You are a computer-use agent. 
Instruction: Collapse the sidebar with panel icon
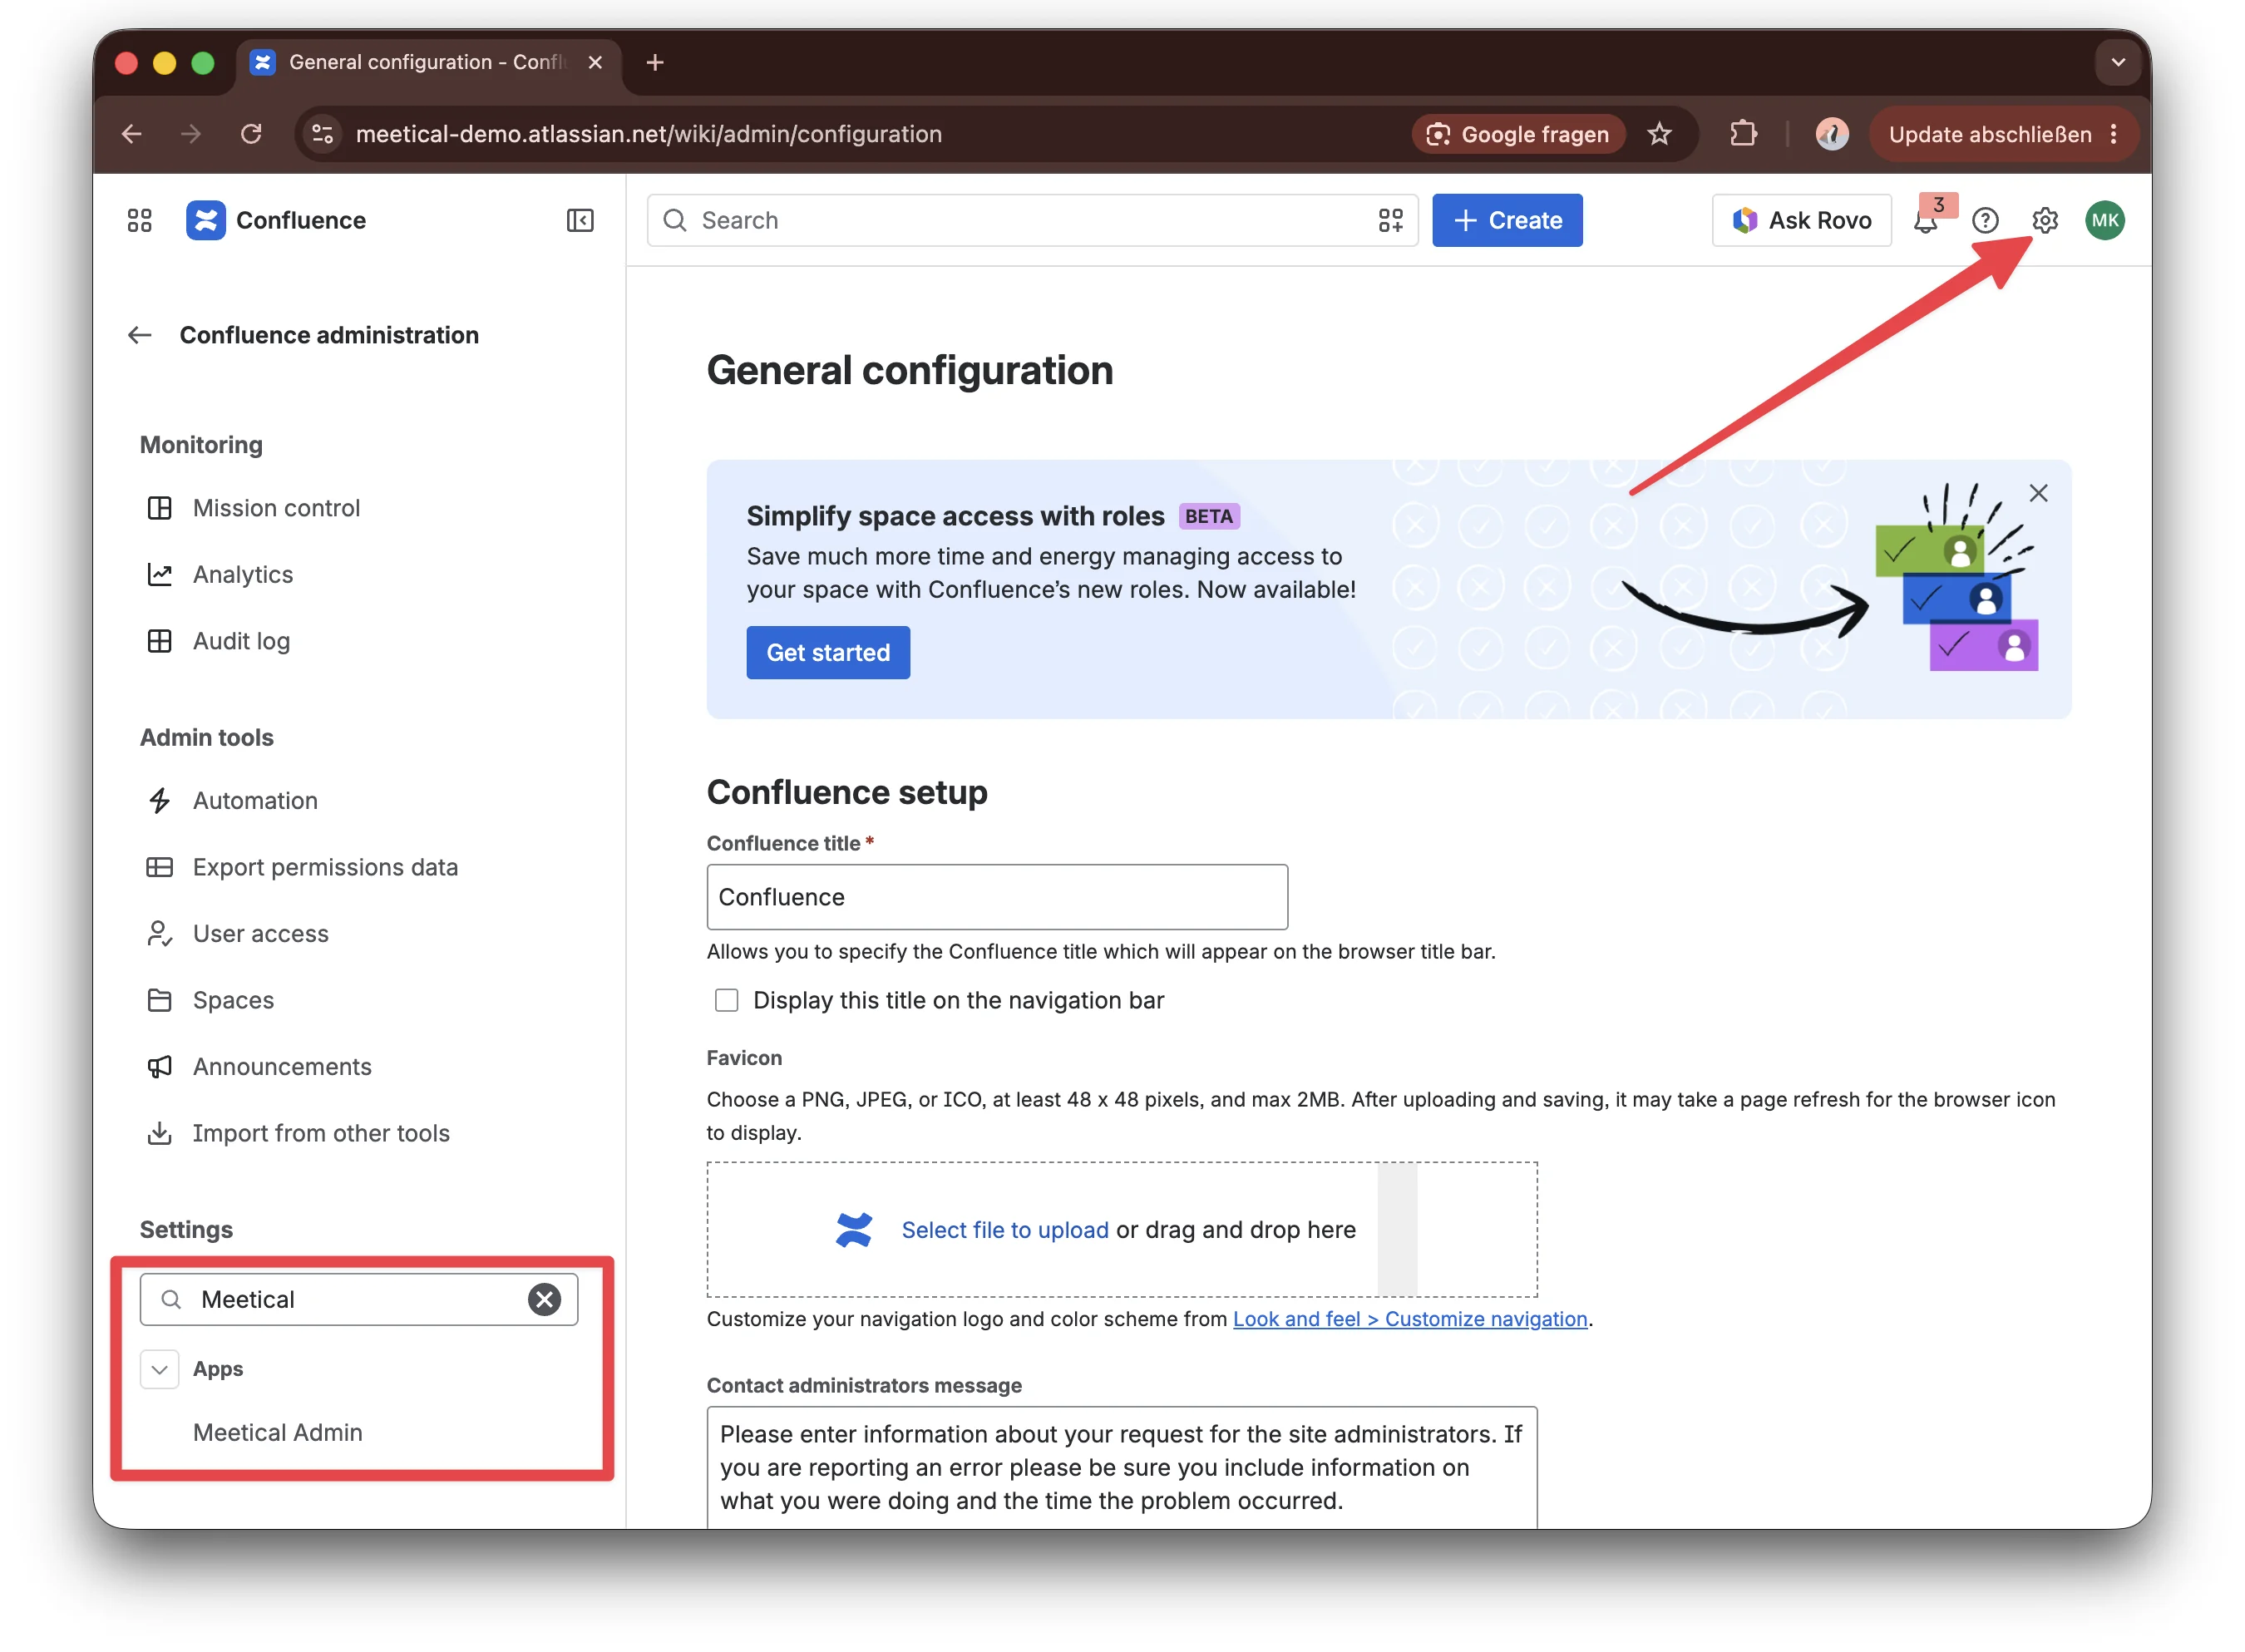tap(580, 220)
